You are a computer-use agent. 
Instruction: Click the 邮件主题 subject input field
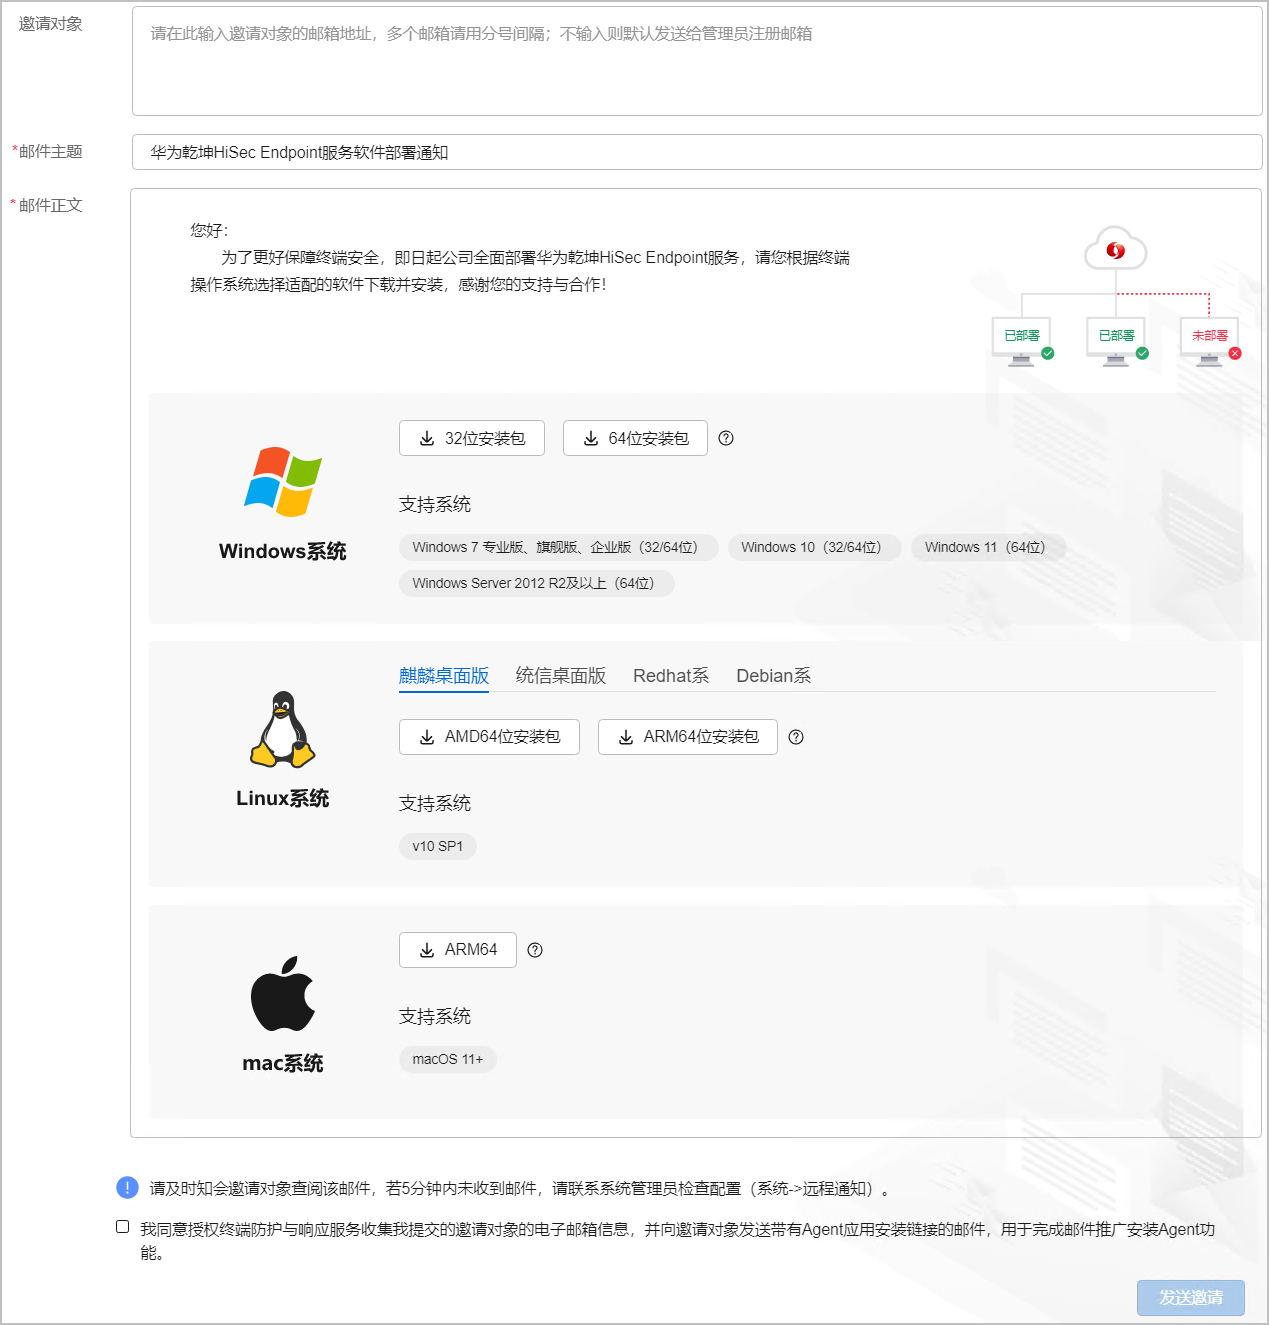[697, 152]
